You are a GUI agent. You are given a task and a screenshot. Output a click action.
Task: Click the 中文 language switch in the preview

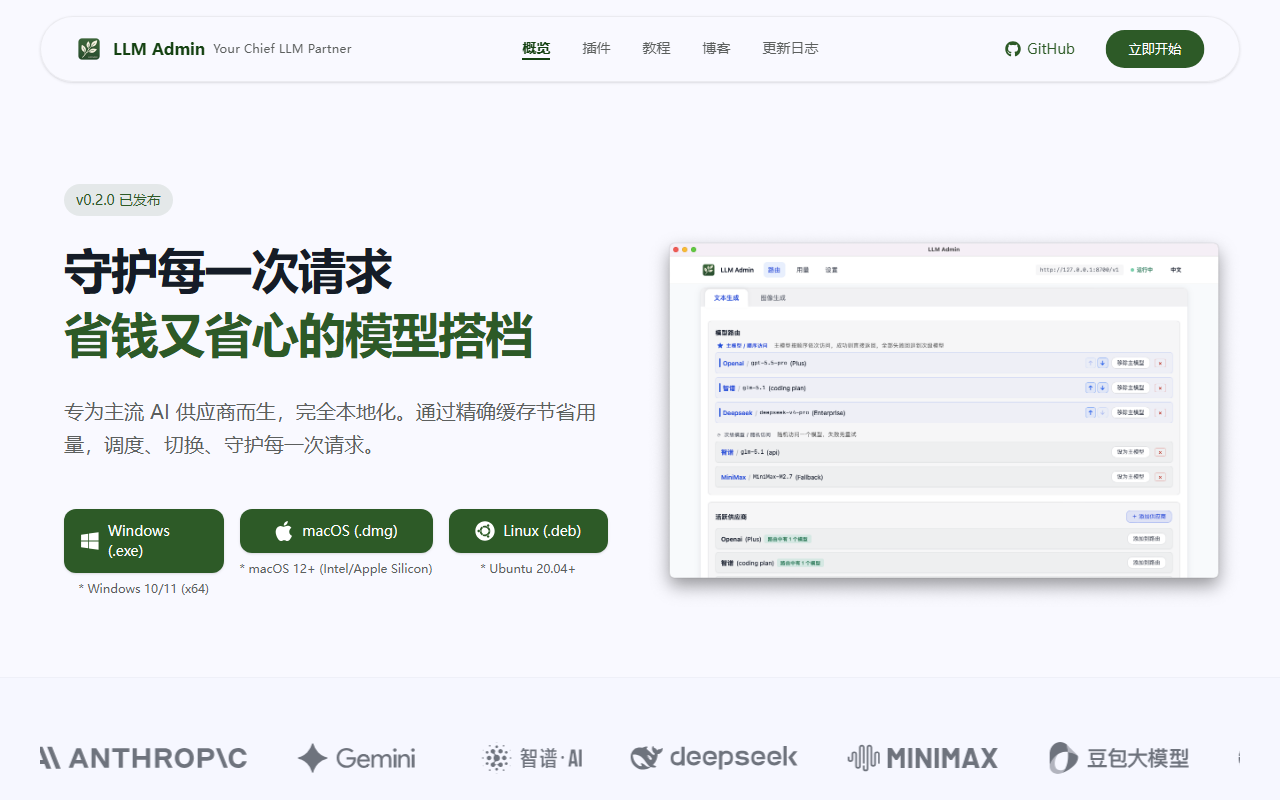point(1176,270)
